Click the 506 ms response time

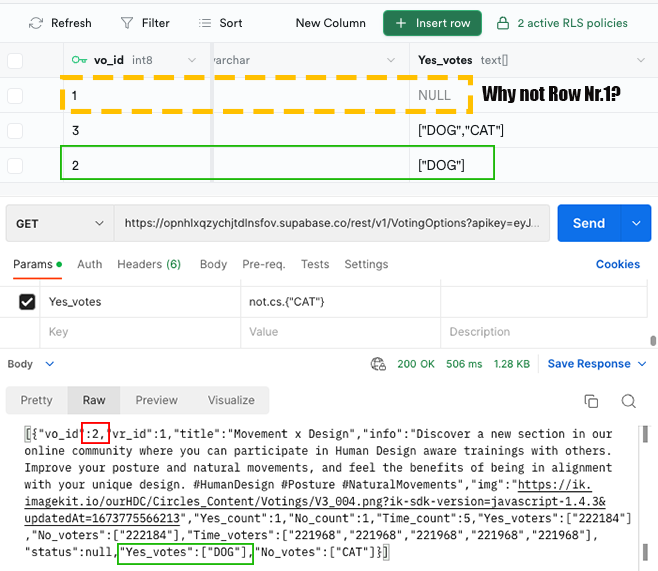(464, 364)
